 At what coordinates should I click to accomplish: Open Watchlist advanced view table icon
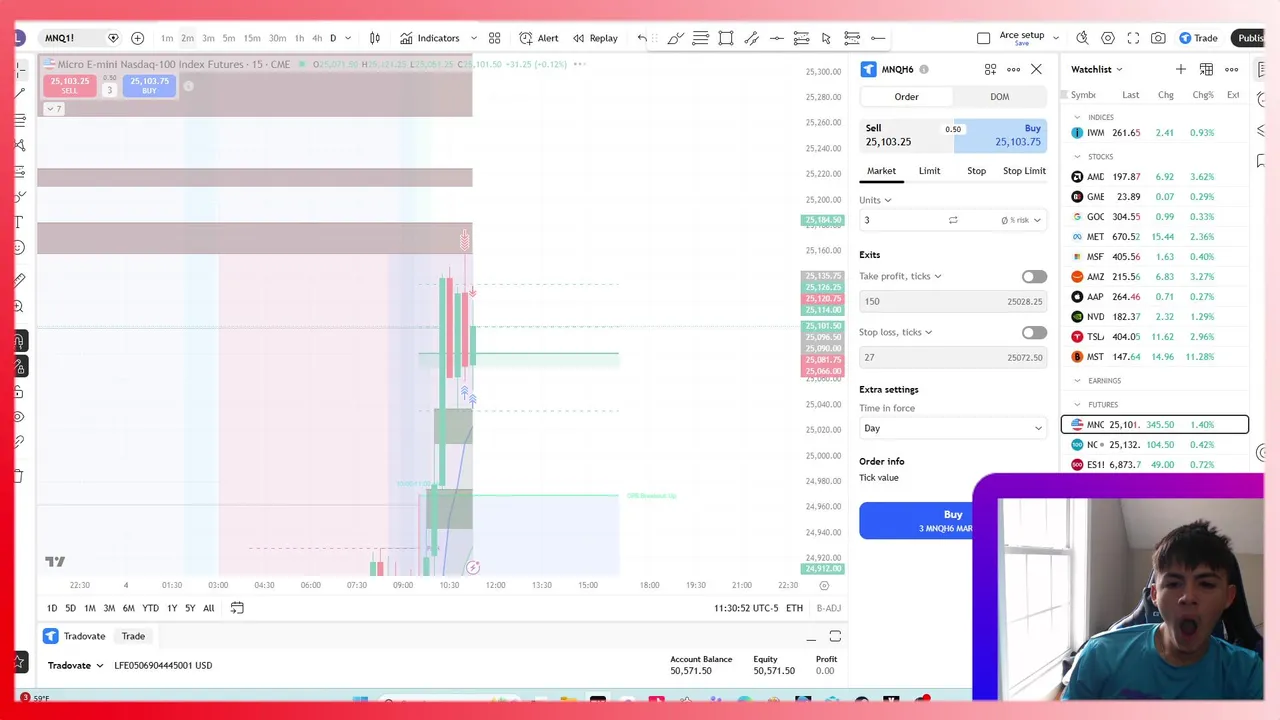pyautogui.click(x=1206, y=69)
